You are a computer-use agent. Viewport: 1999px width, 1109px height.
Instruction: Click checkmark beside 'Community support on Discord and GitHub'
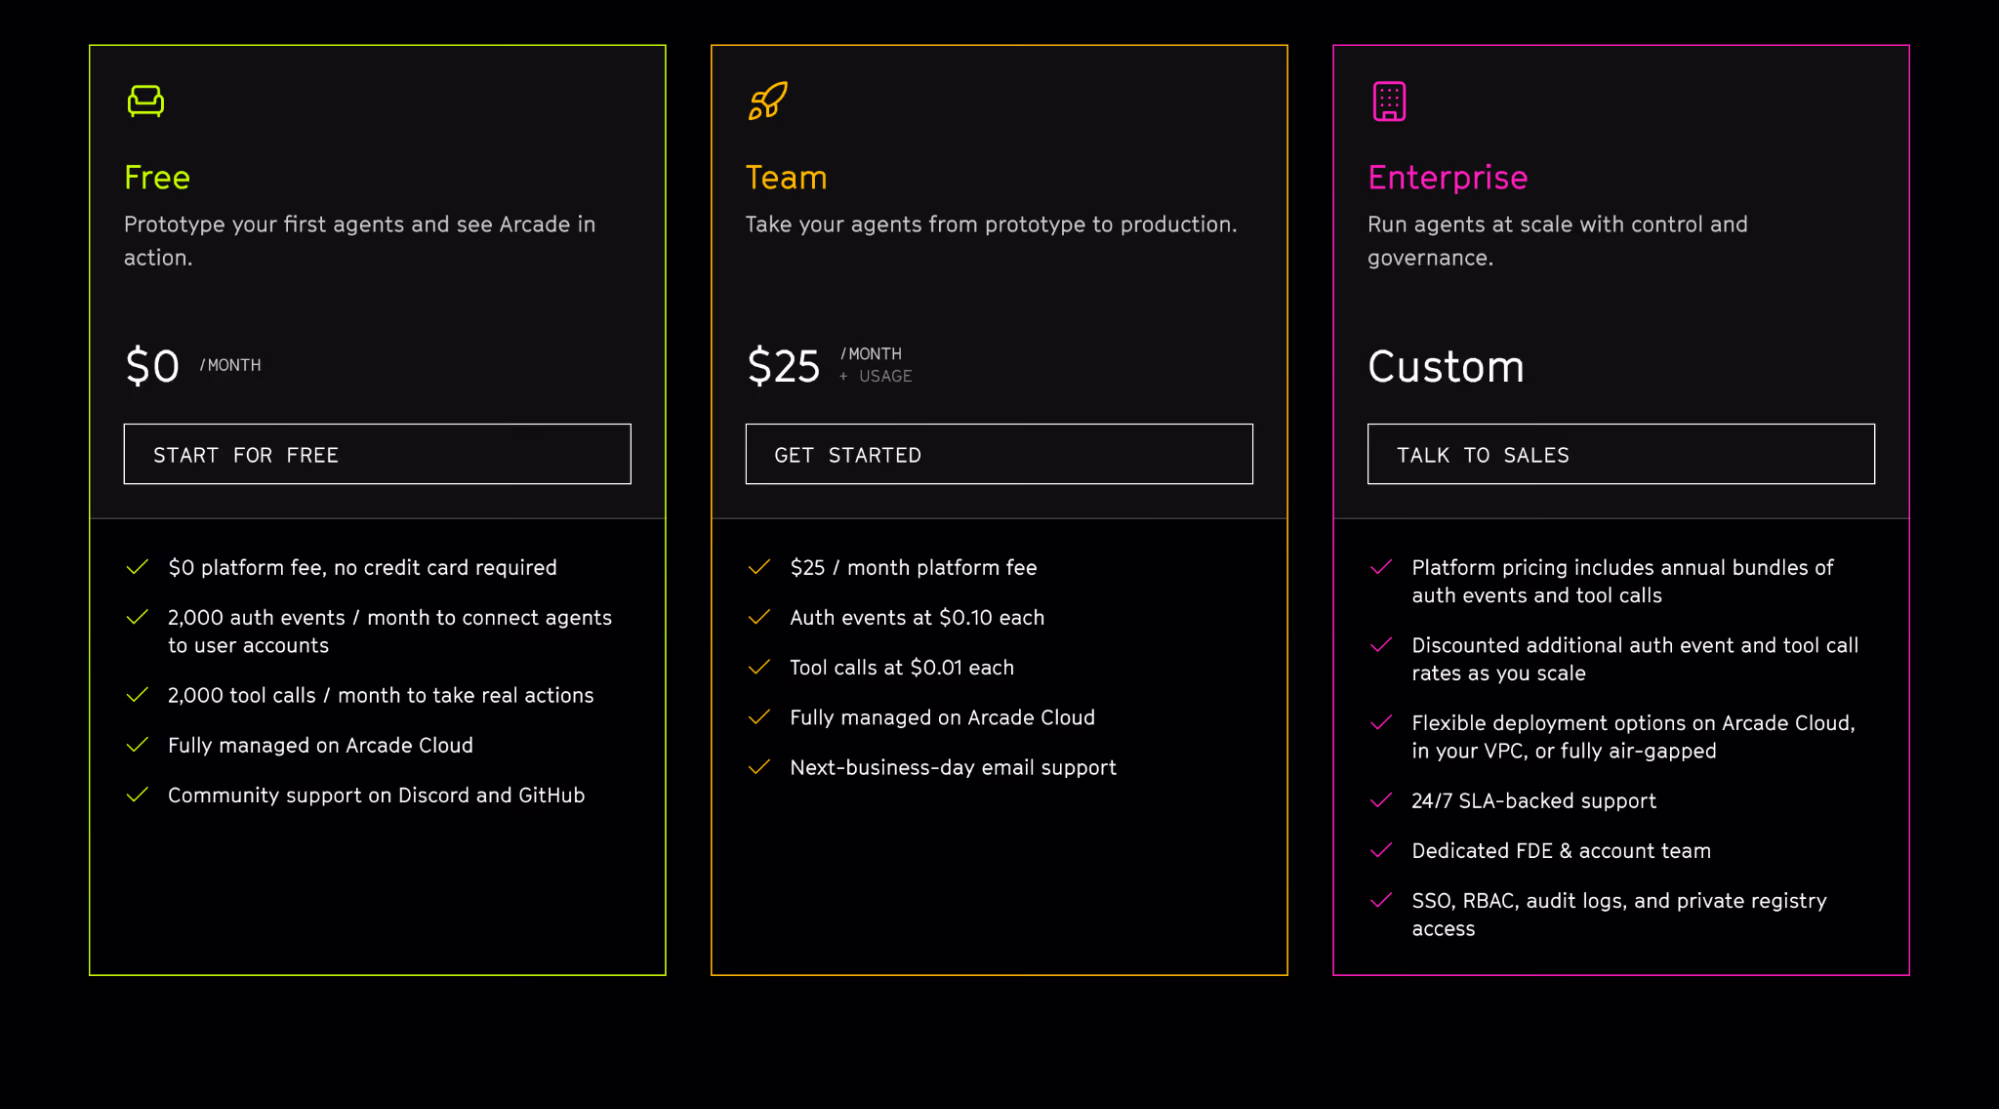click(x=138, y=795)
